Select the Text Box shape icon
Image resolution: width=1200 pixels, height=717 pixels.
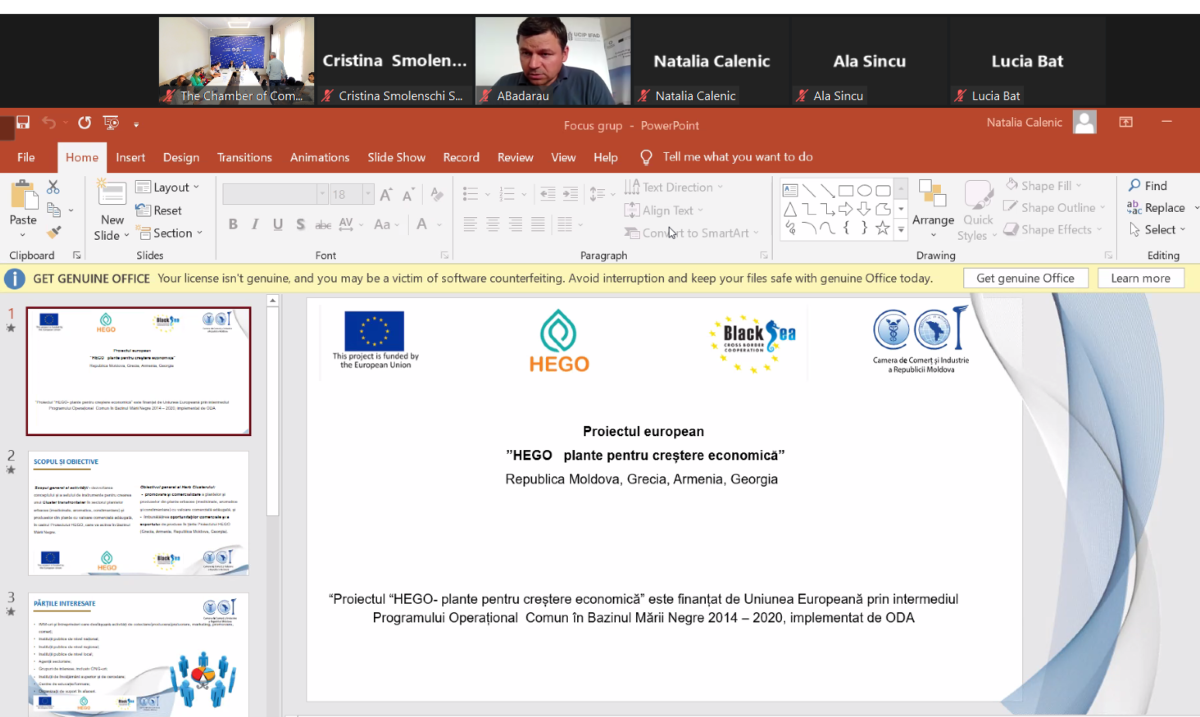[x=790, y=190]
